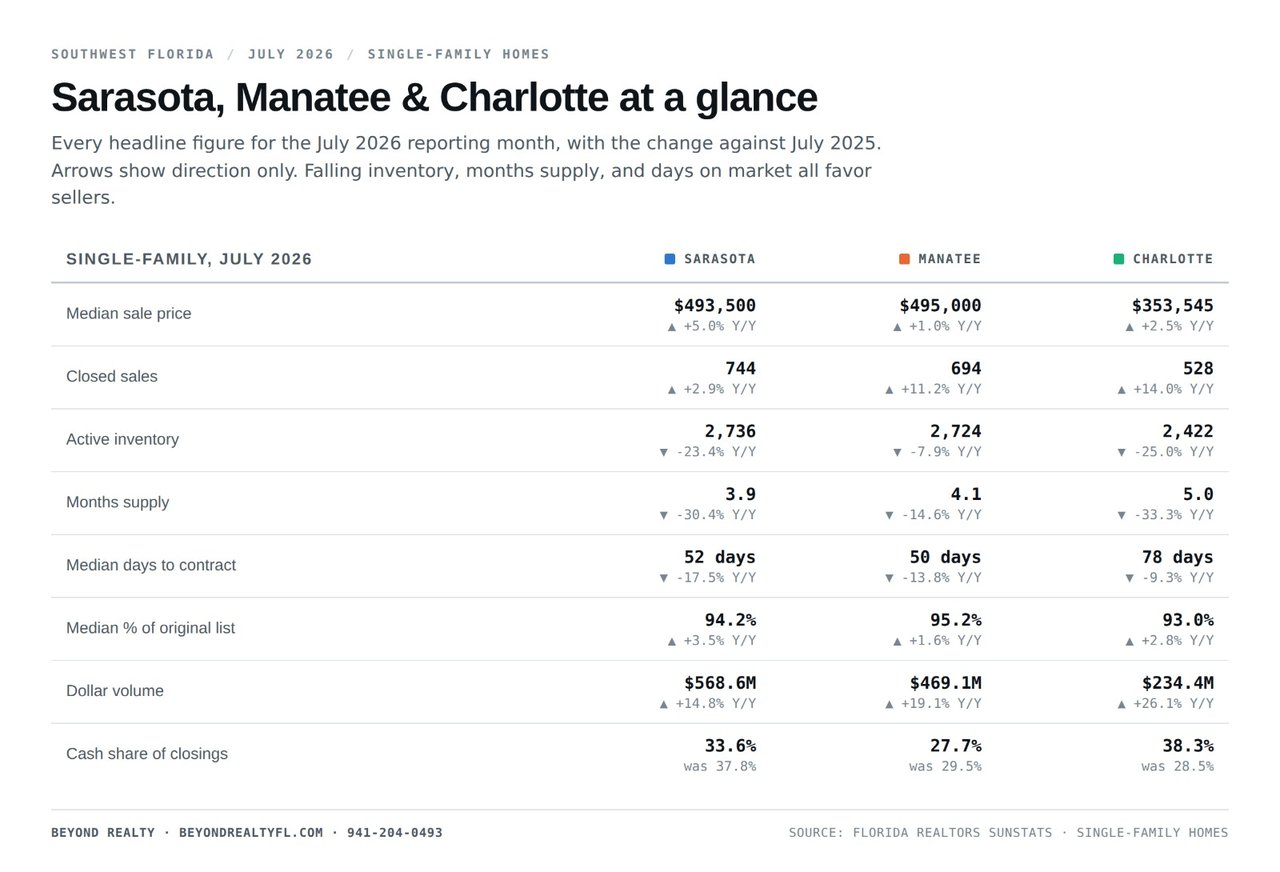Click up arrow beside Charlotte +14.0% Y/Y
The image size is (1280, 872).
click(x=1122, y=390)
